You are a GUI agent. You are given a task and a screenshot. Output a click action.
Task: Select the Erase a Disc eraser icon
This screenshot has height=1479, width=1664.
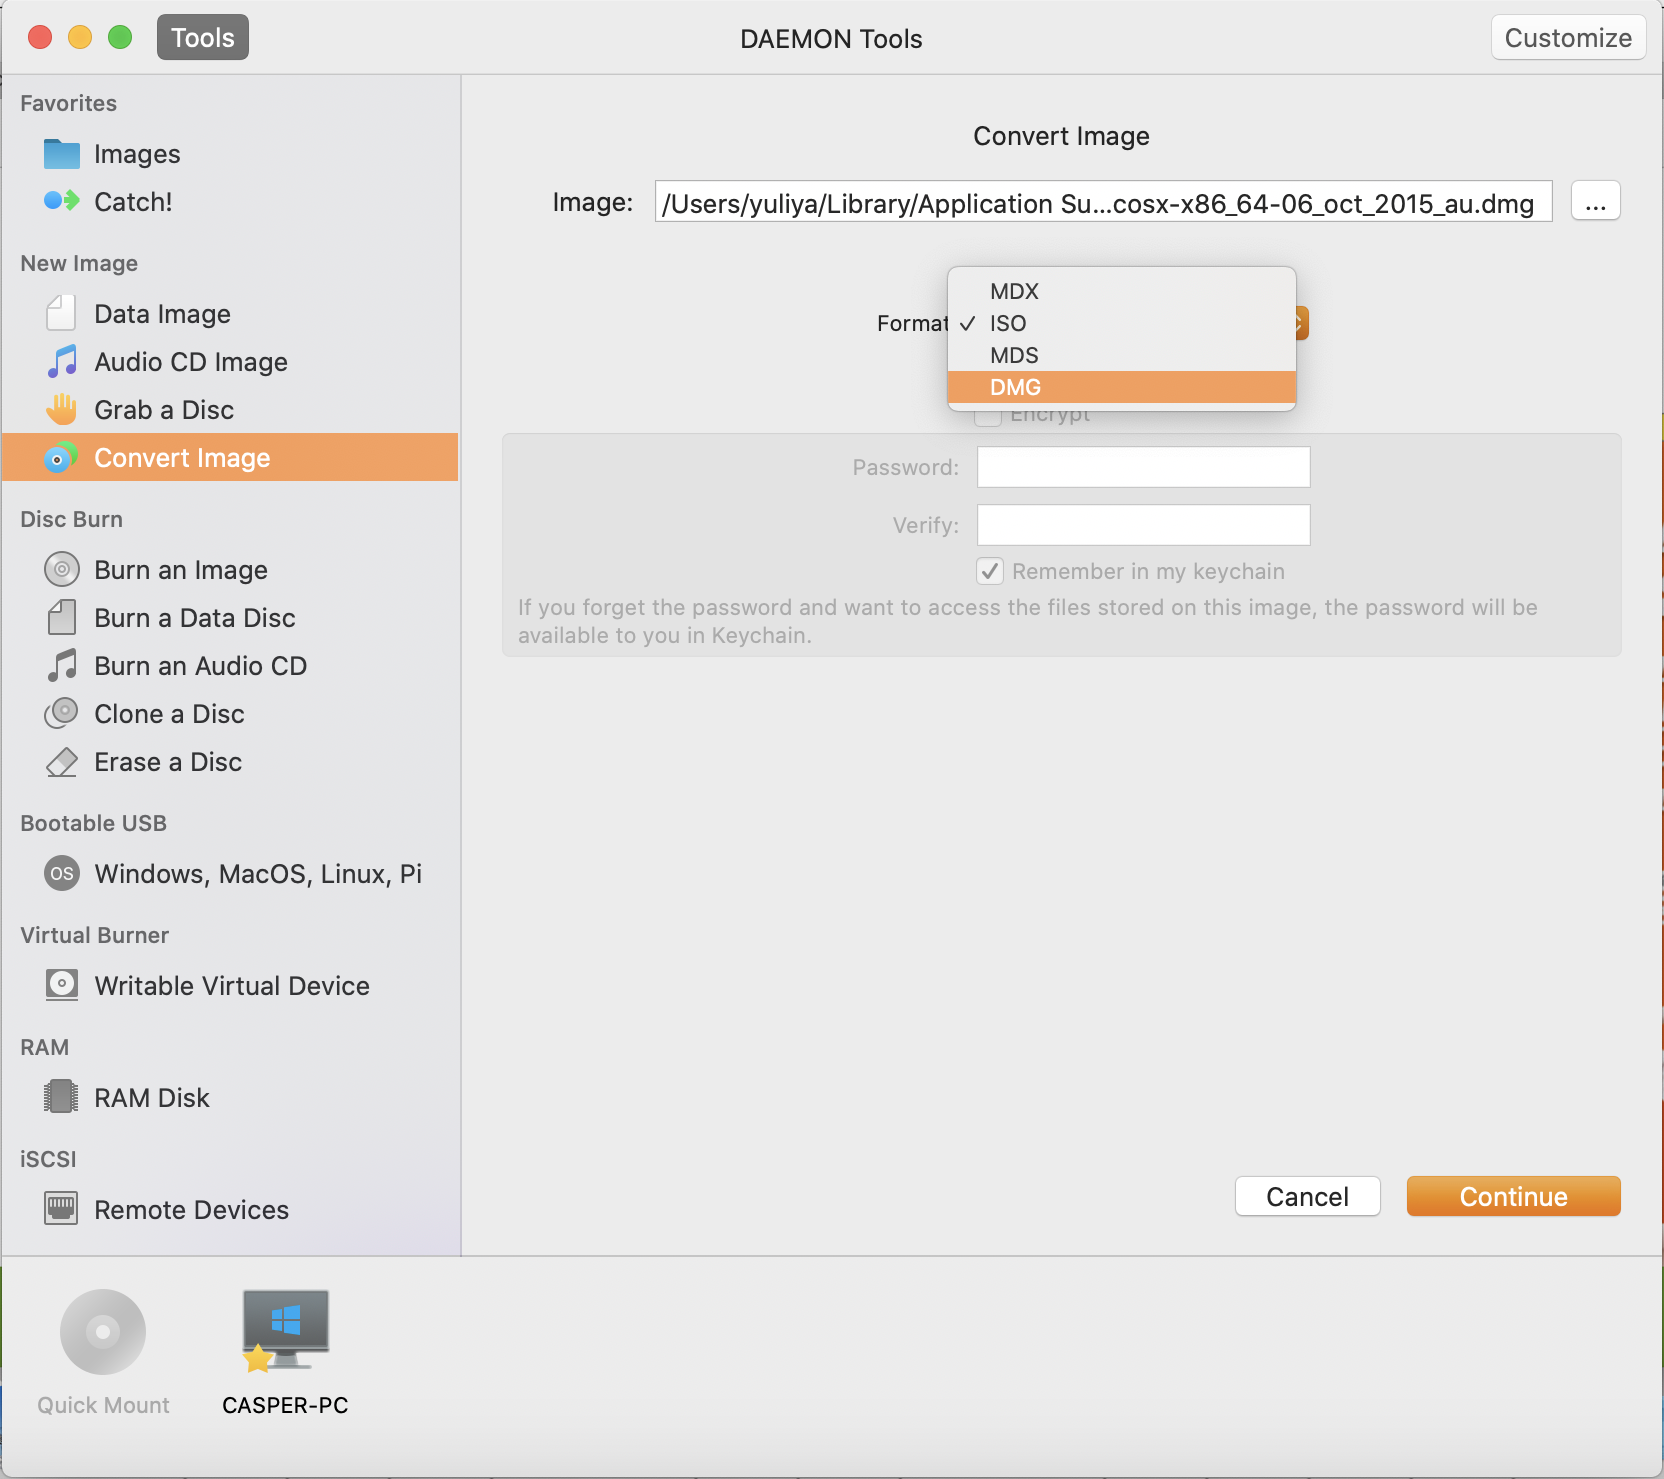tap(61, 761)
